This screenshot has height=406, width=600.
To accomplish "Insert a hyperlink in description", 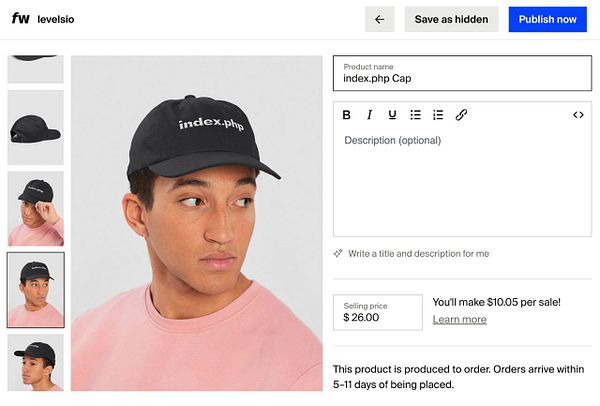I will point(461,115).
